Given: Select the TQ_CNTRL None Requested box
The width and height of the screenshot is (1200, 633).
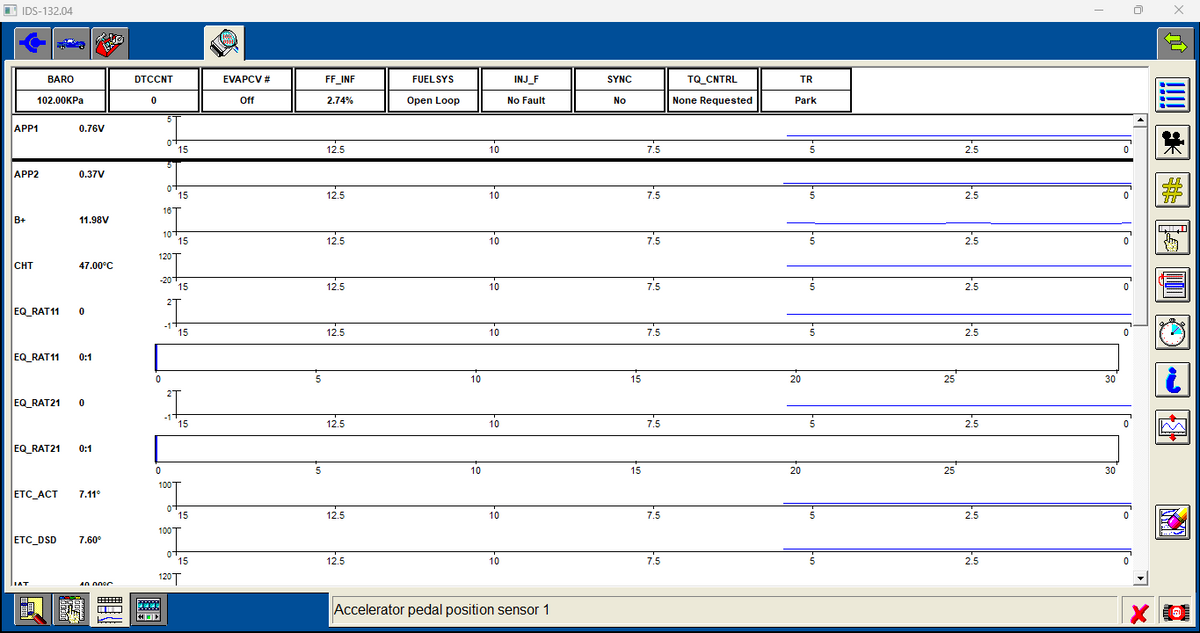Looking at the screenshot, I should tap(712, 90).
